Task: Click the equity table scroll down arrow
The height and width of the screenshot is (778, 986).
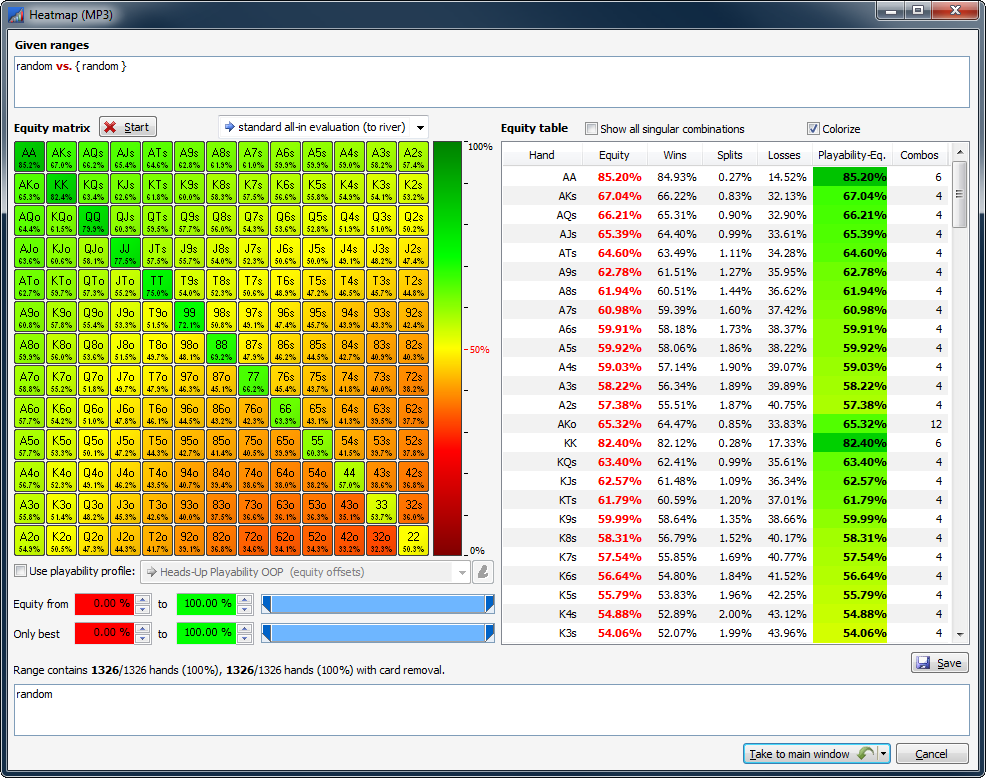Action: (960, 635)
